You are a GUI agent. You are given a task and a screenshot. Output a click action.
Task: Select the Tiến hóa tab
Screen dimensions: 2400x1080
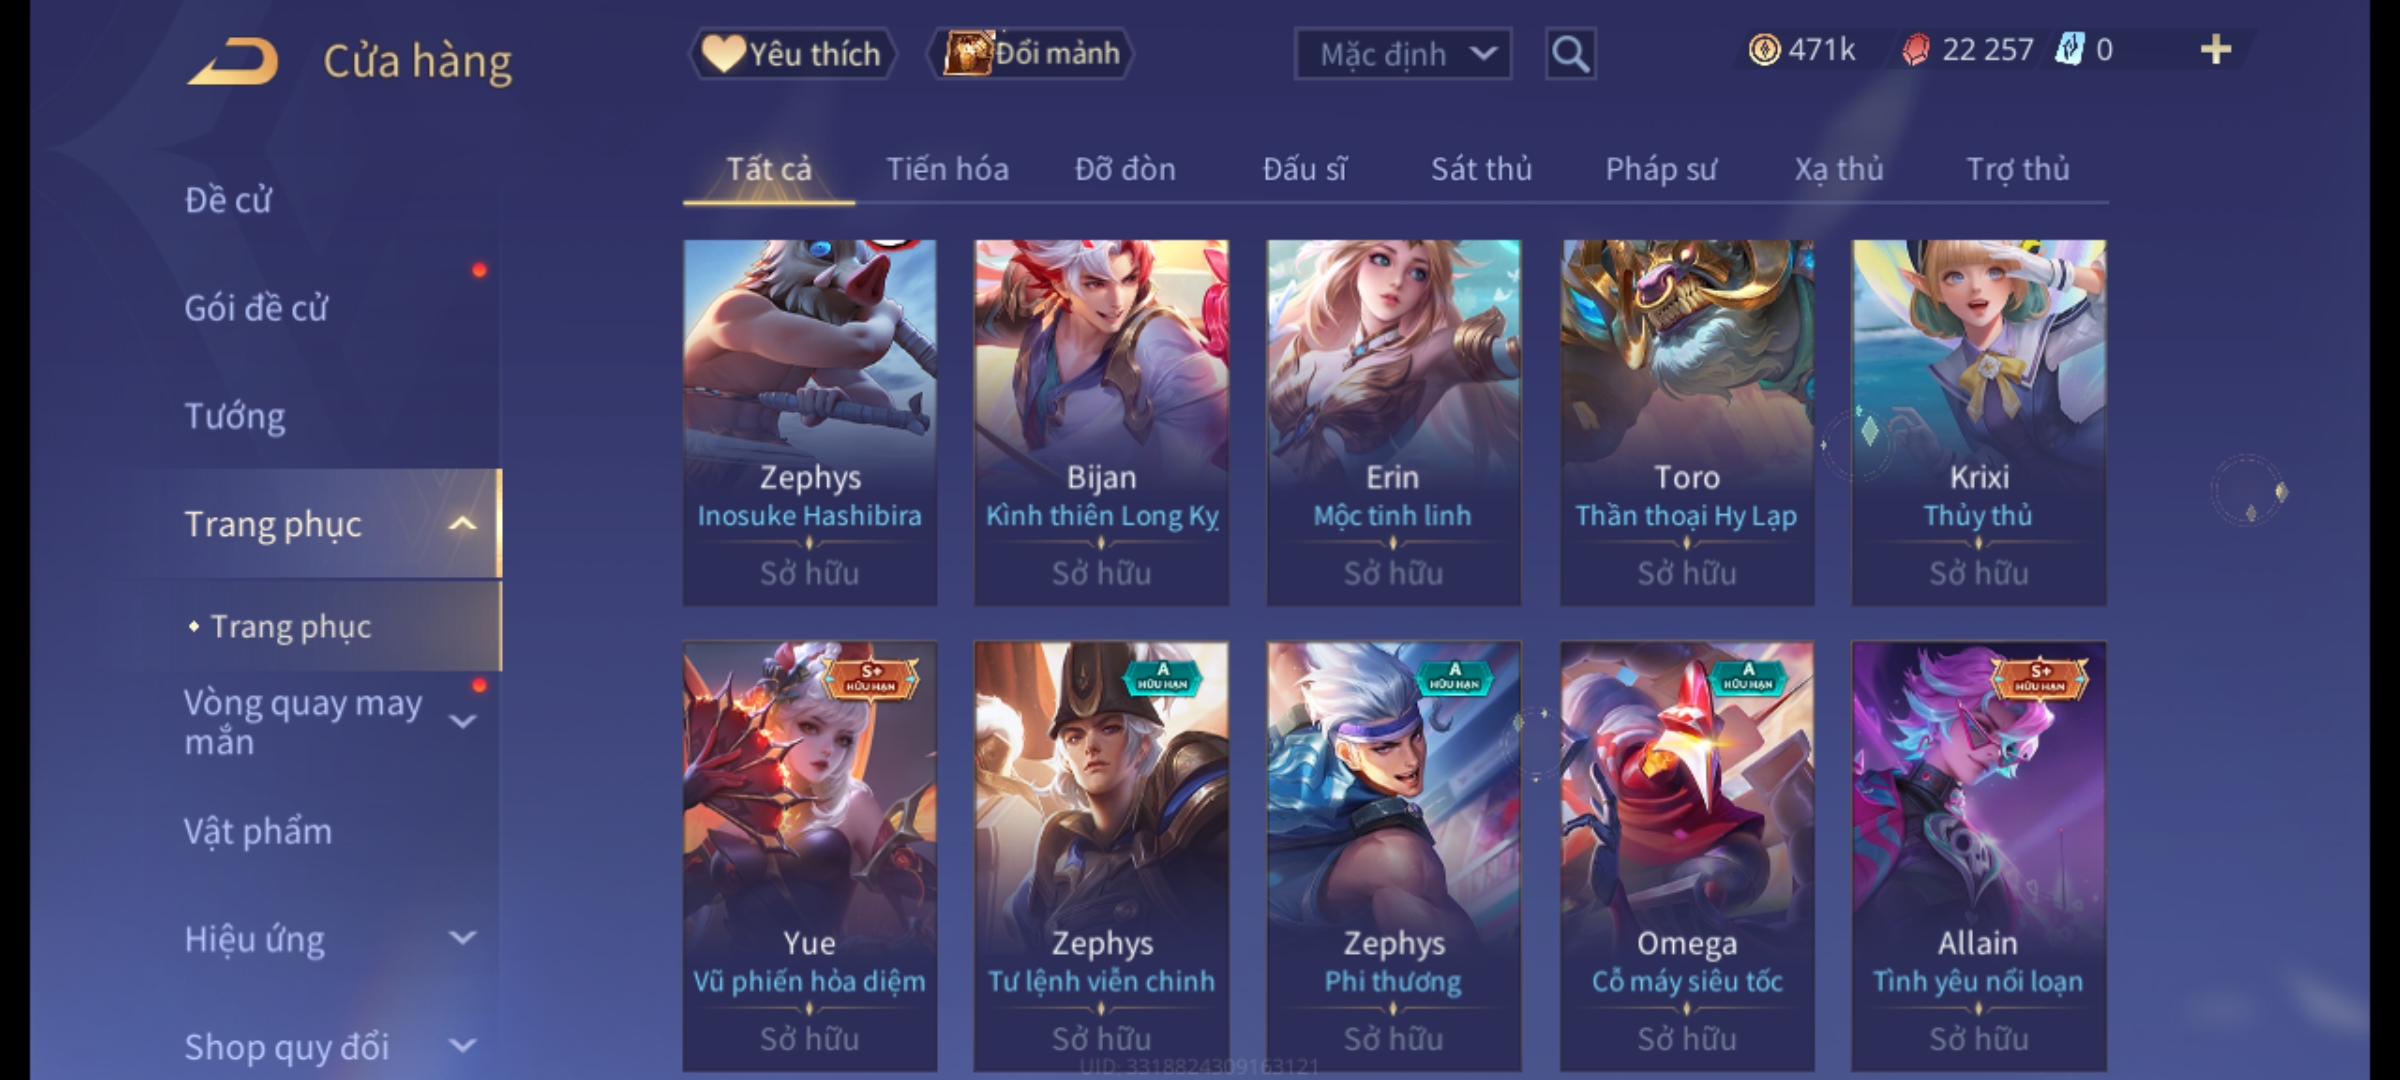click(947, 169)
